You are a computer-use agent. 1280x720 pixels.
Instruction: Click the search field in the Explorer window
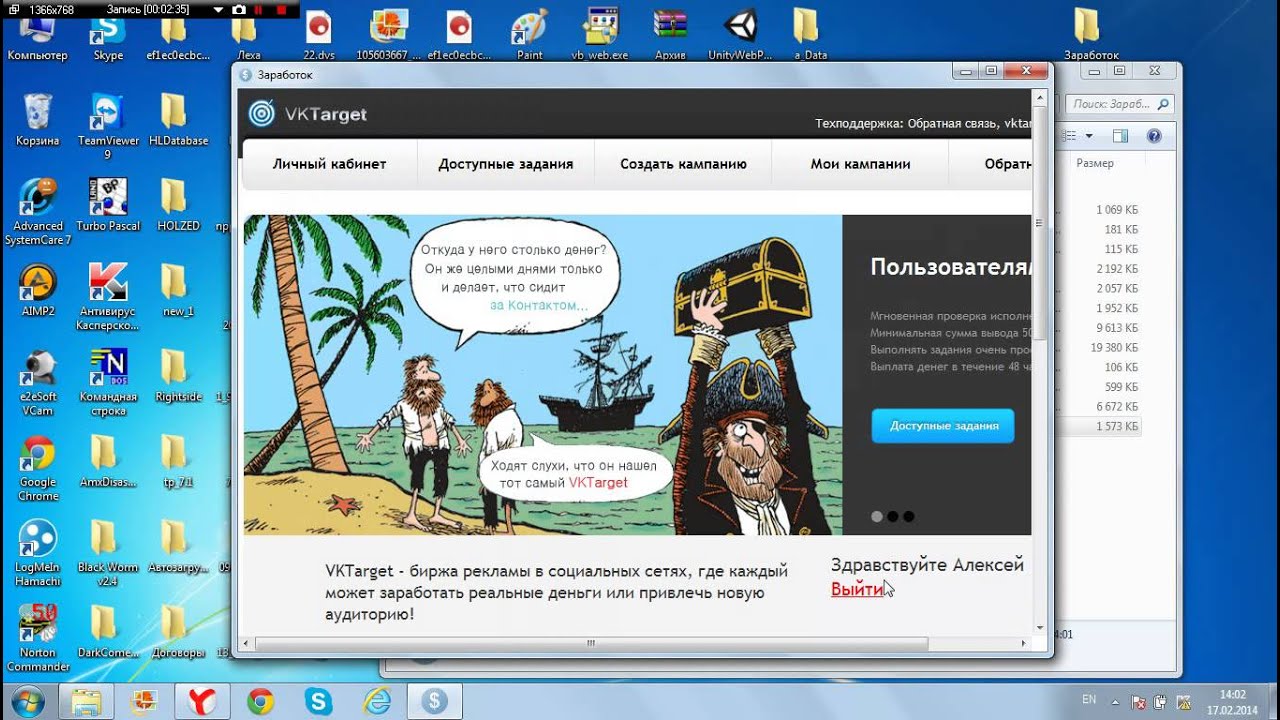(x=1120, y=103)
